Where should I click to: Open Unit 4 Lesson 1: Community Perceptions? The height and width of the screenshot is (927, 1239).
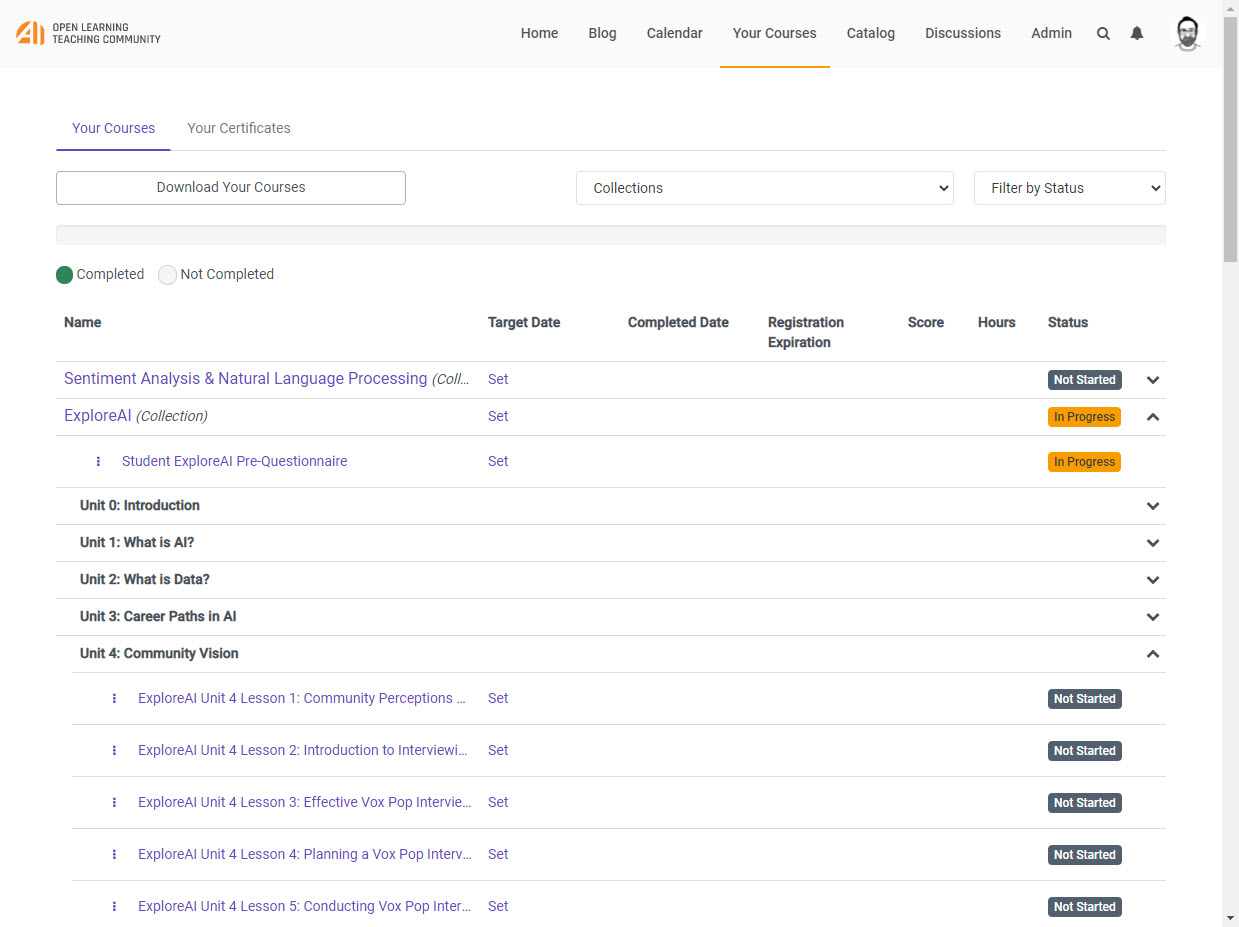(302, 698)
